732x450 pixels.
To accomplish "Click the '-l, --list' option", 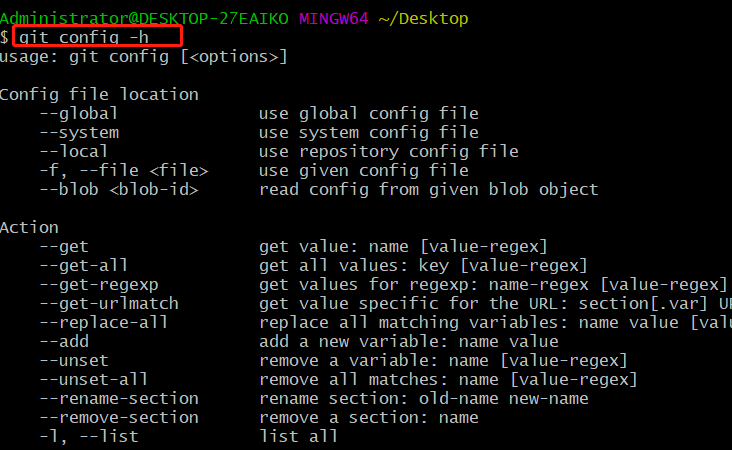I will coord(89,436).
